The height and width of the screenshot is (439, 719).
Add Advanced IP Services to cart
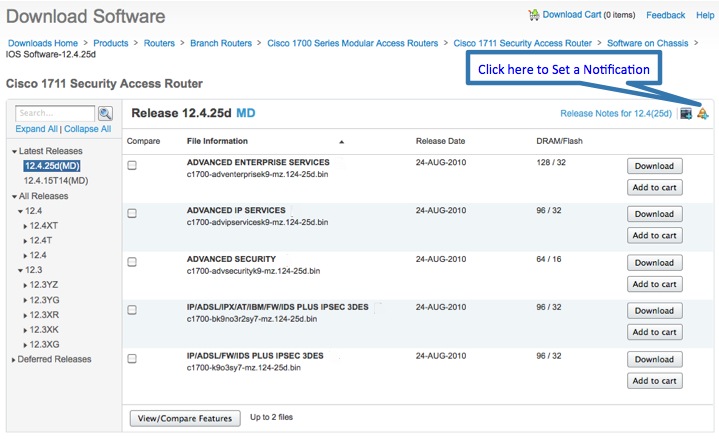click(654, 235)
